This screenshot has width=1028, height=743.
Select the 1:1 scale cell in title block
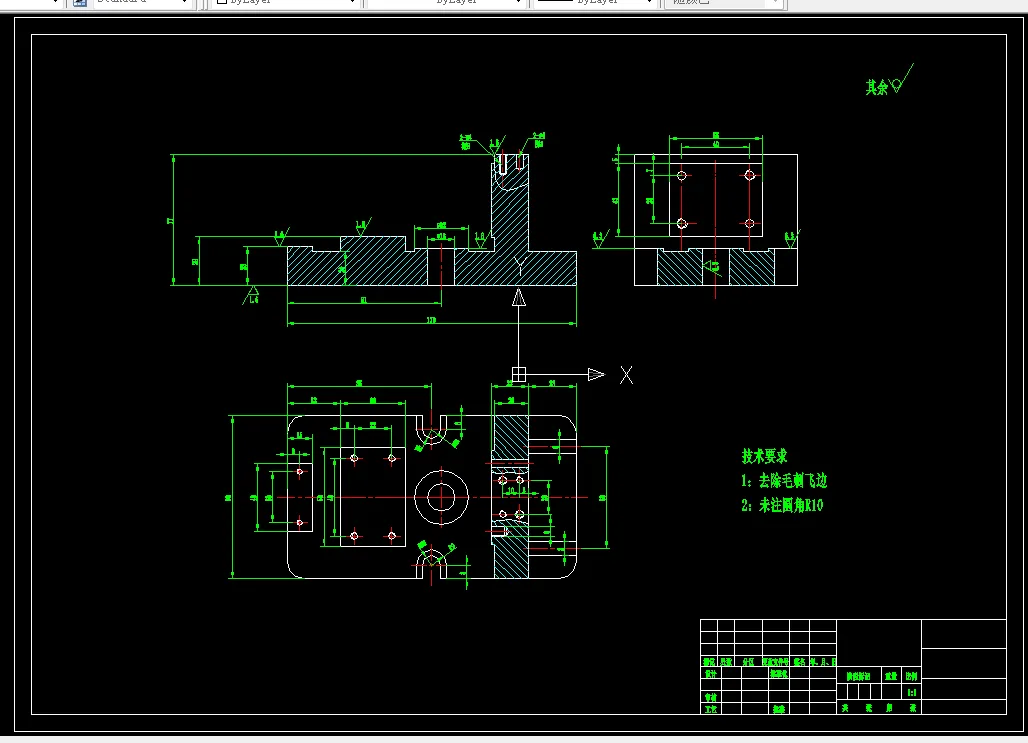pyautogui.click(x=911, y=692)
